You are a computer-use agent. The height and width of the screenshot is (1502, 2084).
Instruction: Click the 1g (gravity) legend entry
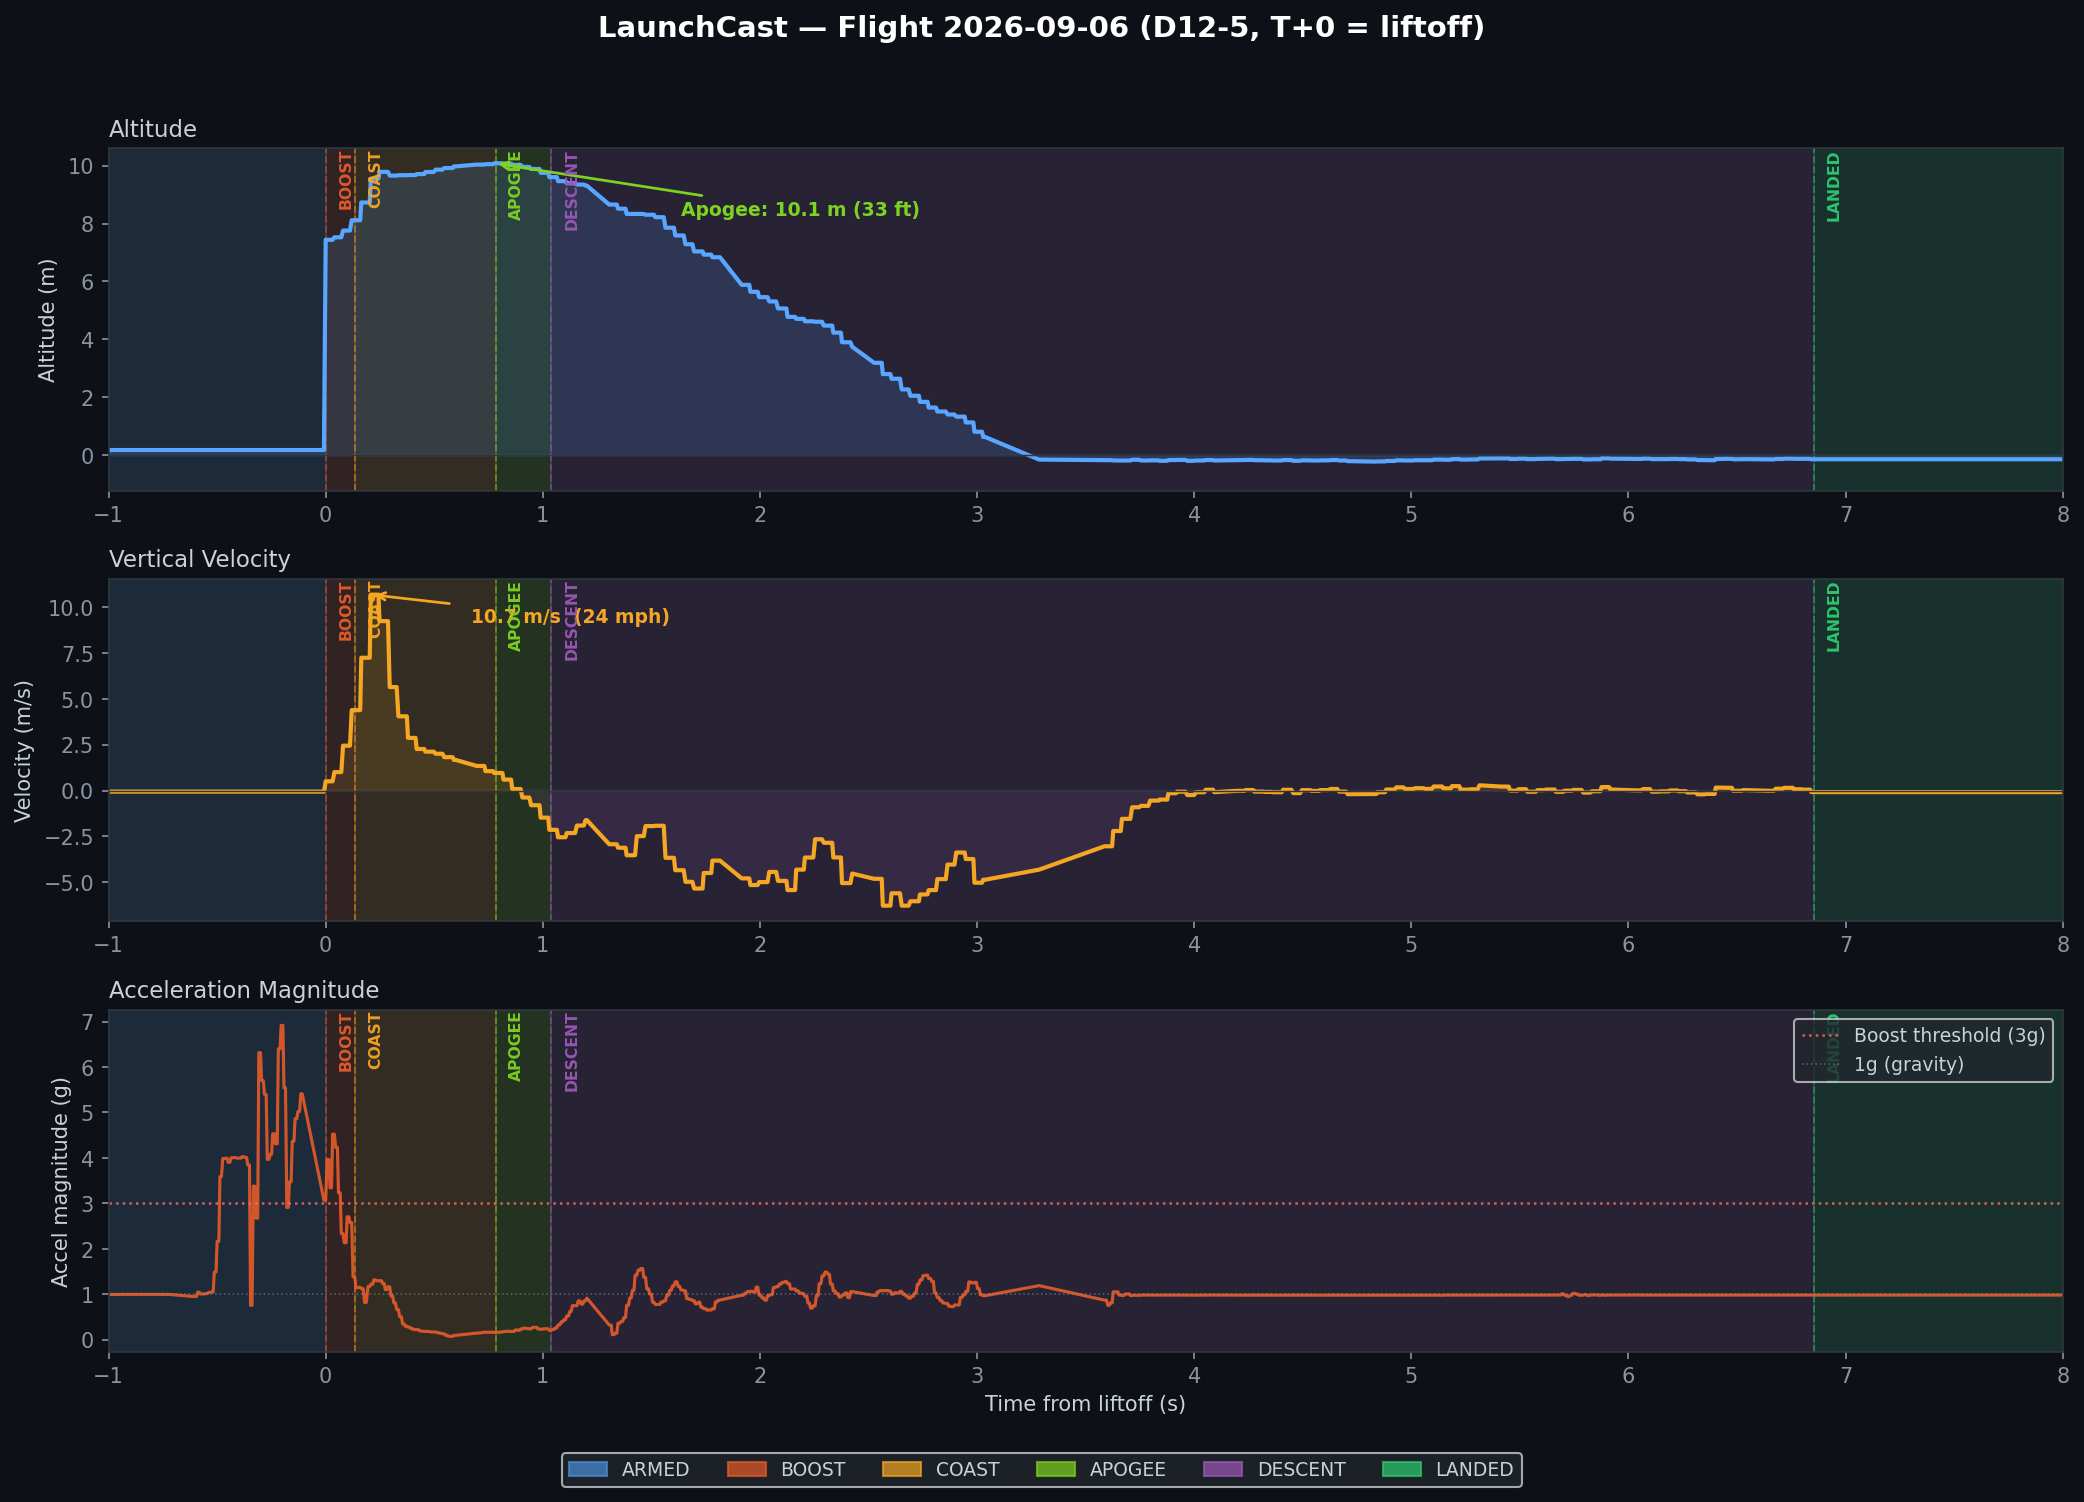(1883, 1064)
